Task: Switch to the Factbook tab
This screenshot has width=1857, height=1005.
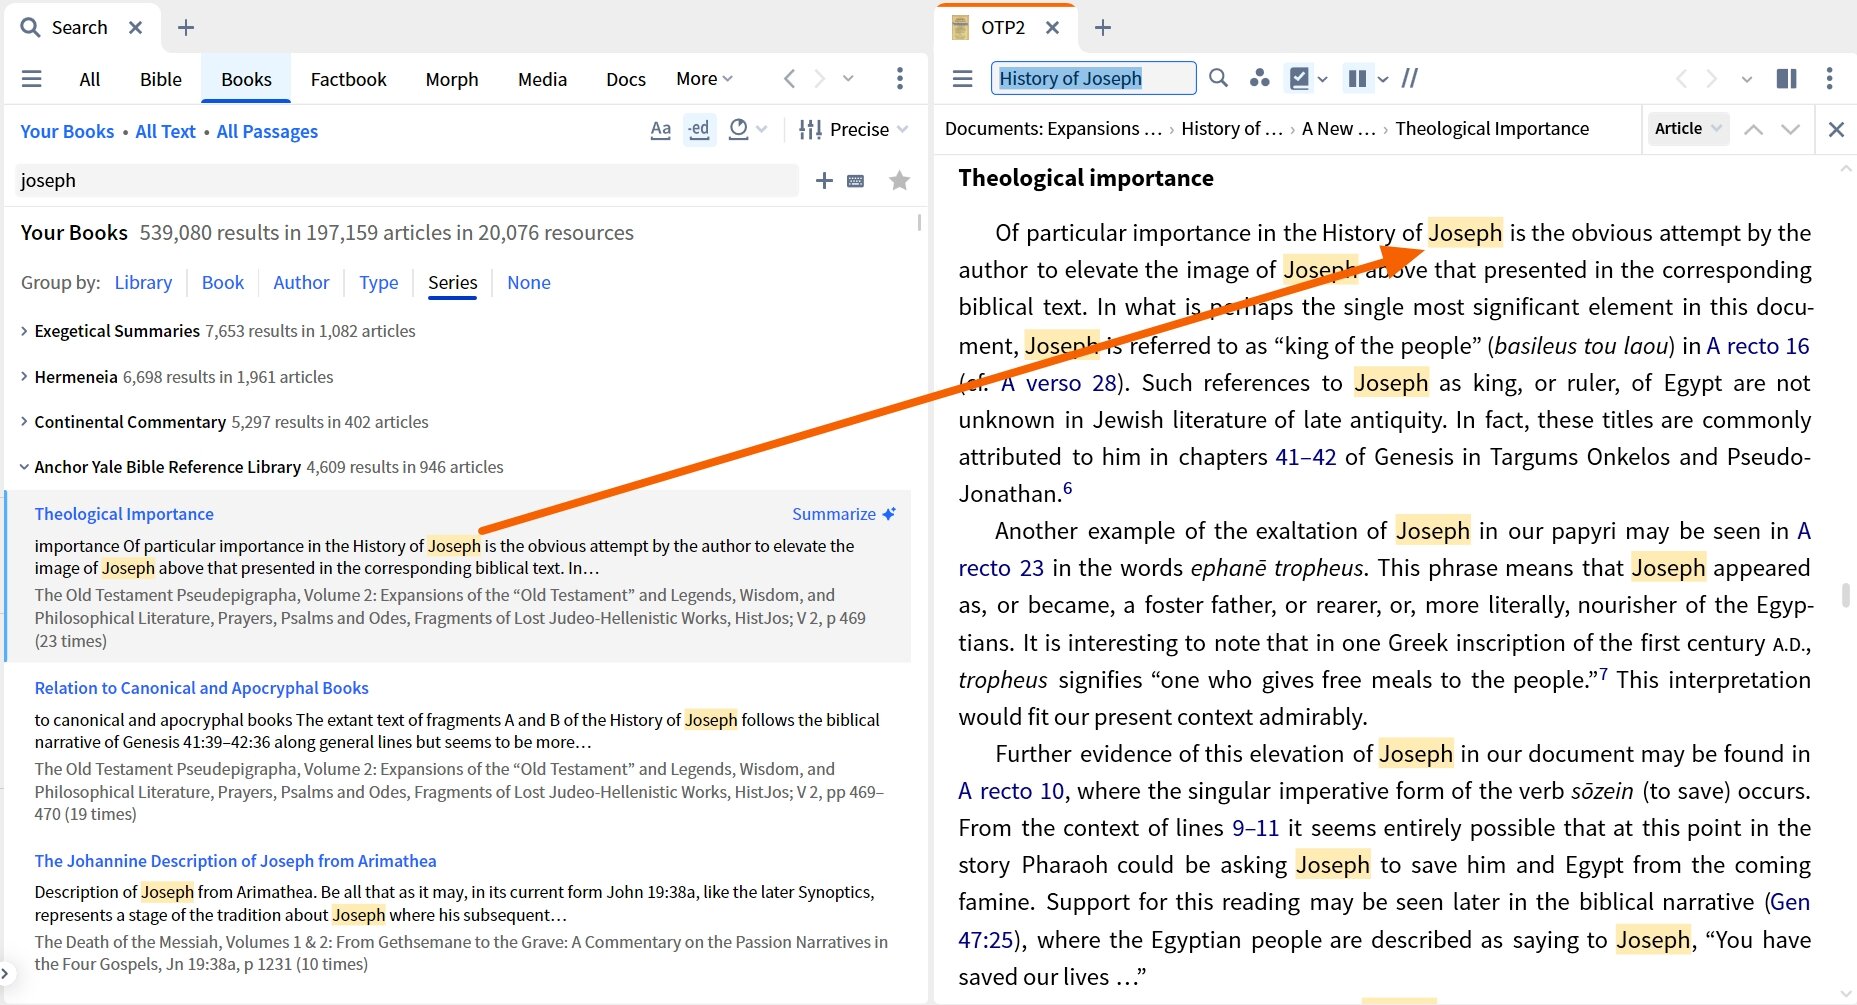Action: coord(348,79)
